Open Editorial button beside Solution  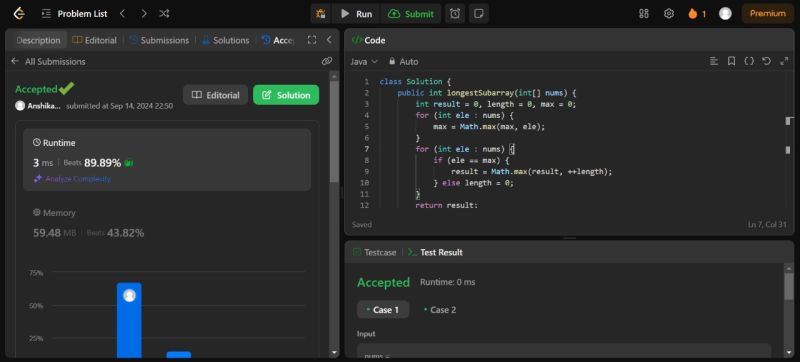(x=215, y=95)
